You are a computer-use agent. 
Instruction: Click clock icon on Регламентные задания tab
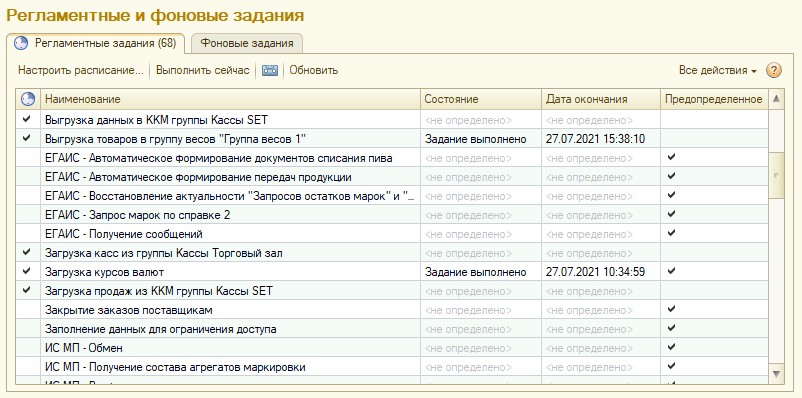click(x=21, y=43)
